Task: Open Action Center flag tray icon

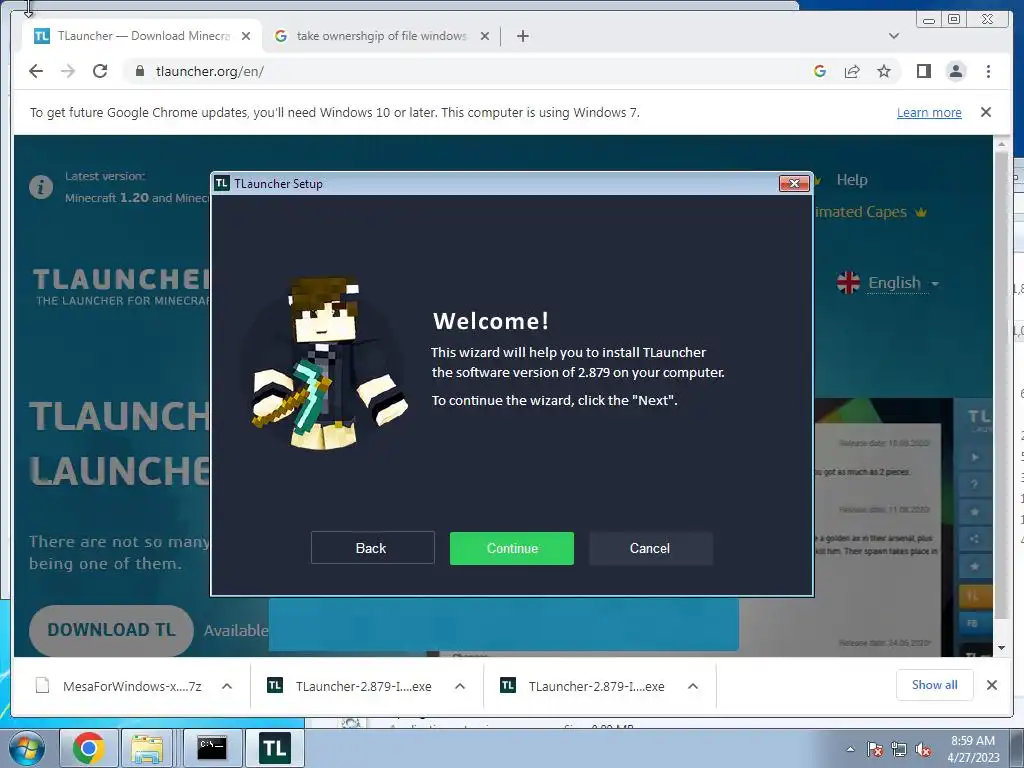Action: pos(875,749)
